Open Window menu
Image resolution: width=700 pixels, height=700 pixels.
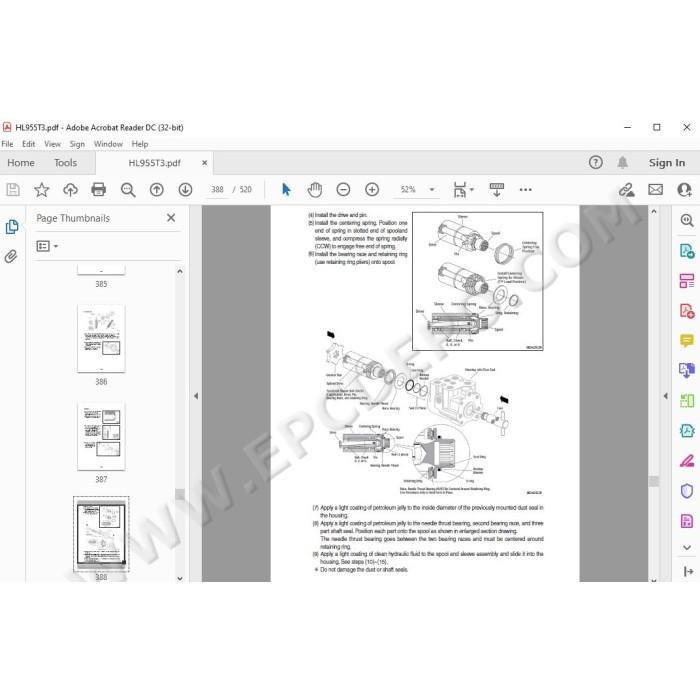[108, 144]
